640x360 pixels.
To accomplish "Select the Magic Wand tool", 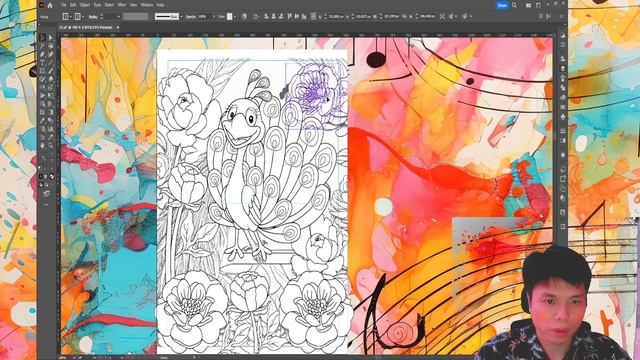I will pos(42,45).
